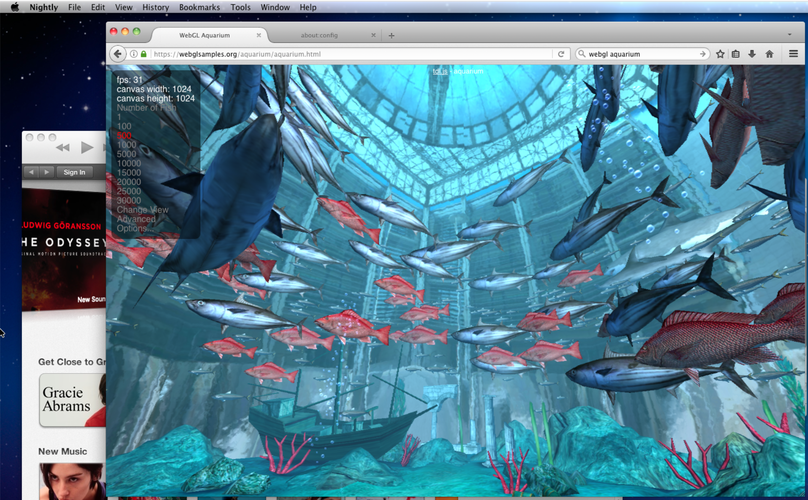
Task: Click Sign In in iTunes window
Action: (74, 172)
